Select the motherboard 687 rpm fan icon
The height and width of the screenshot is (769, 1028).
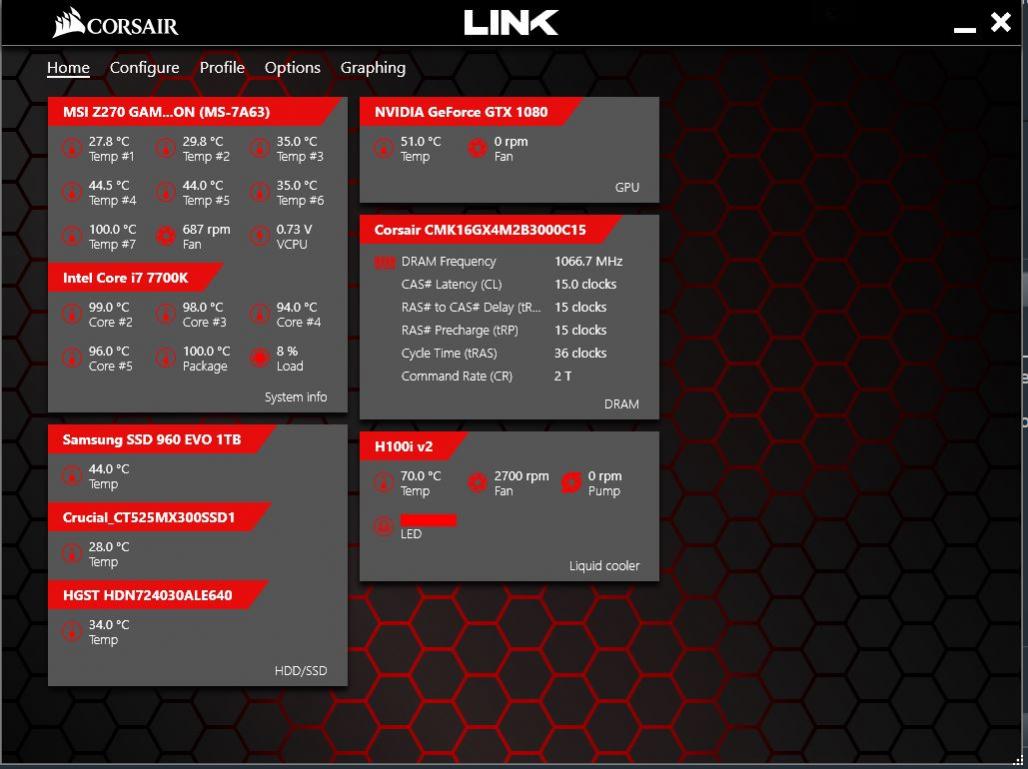tap(165, 237)
